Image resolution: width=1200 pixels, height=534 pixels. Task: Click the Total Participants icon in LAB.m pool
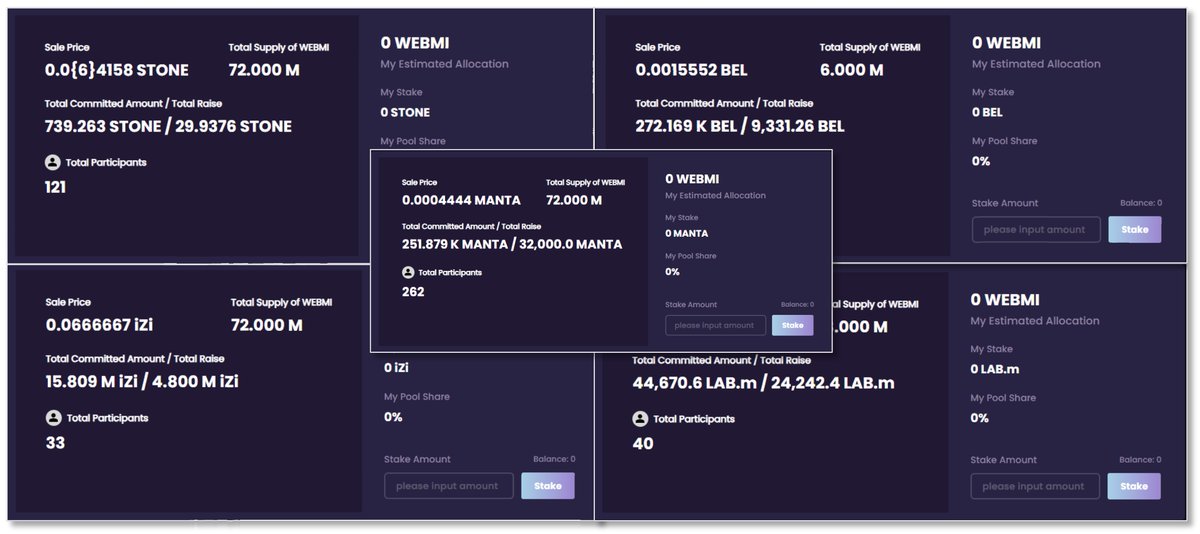640,419
